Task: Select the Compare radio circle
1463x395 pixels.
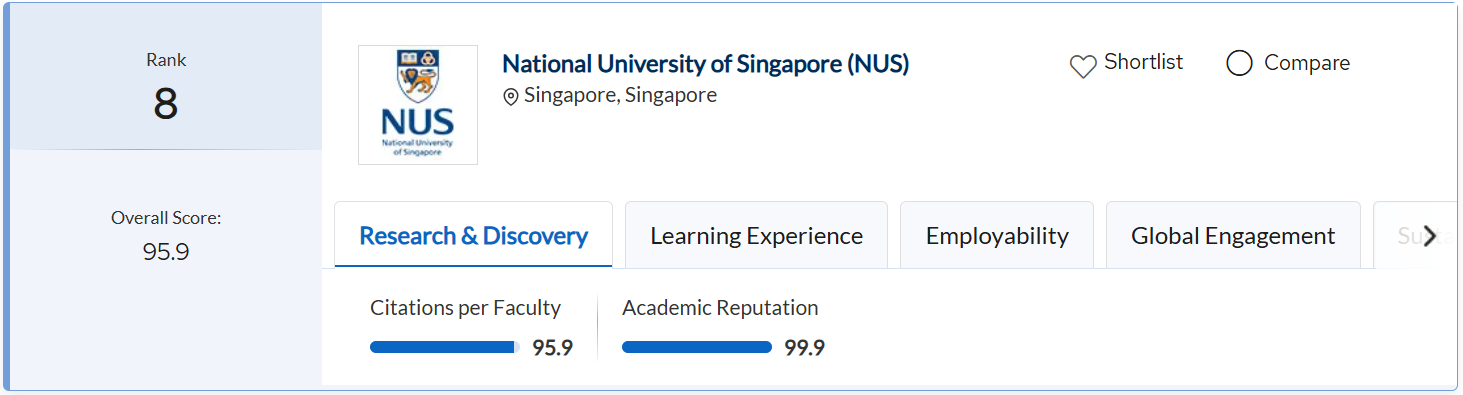Action: point(1239,64)
